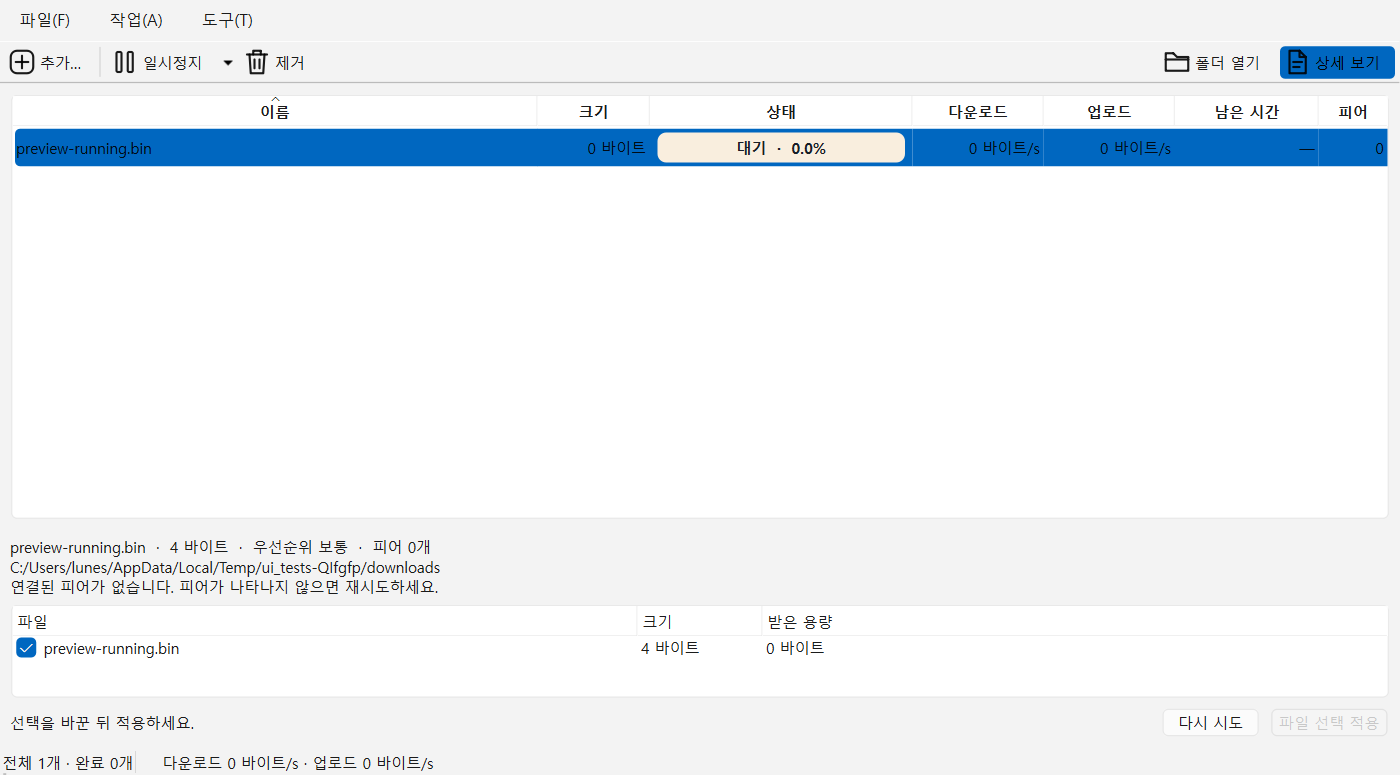Click the 파일 선택 적용 button
This screenshot has height=775, width=1400.
coord(1329,722)
